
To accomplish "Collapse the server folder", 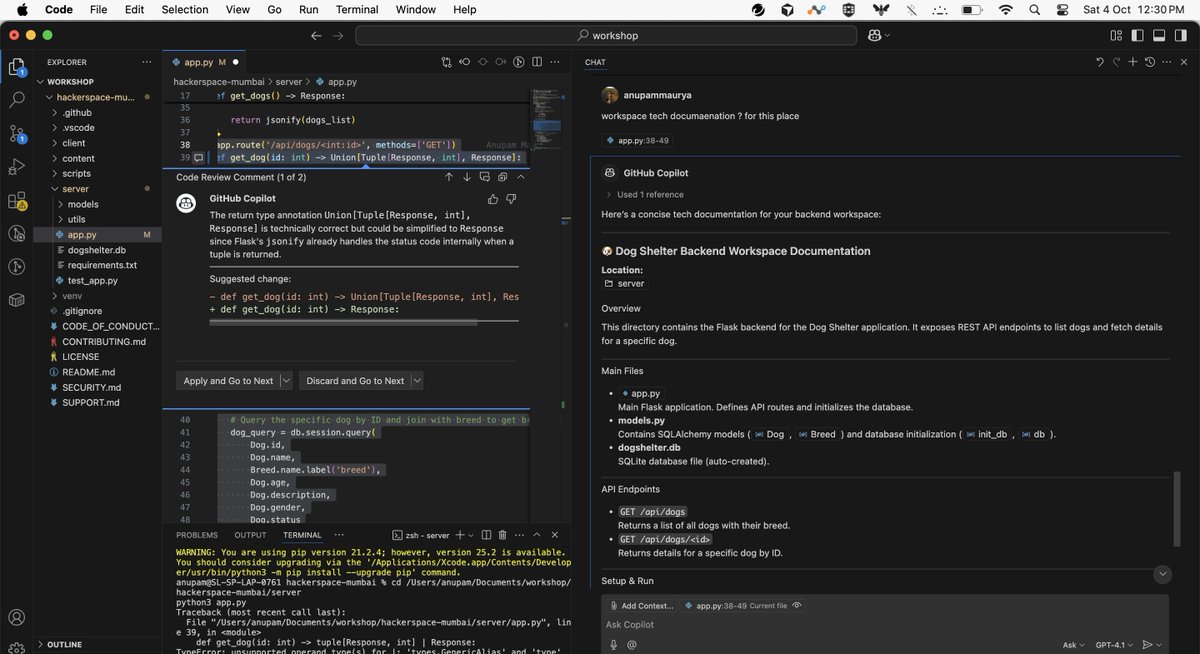I will pos(75,188).
